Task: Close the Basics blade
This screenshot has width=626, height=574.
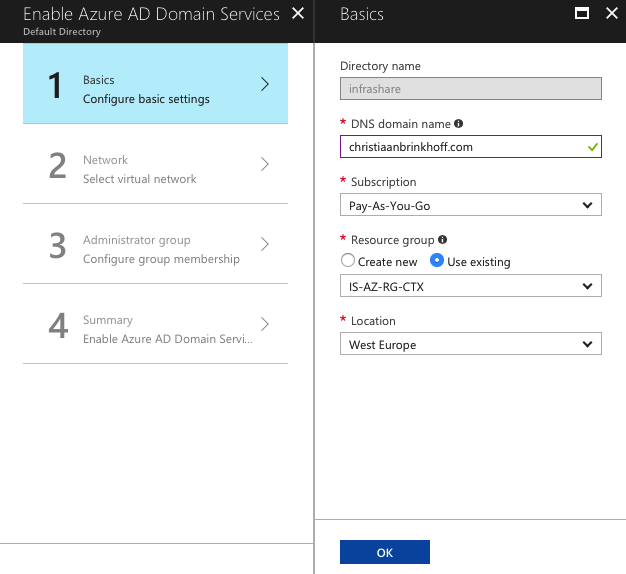Action: point(612,14)
